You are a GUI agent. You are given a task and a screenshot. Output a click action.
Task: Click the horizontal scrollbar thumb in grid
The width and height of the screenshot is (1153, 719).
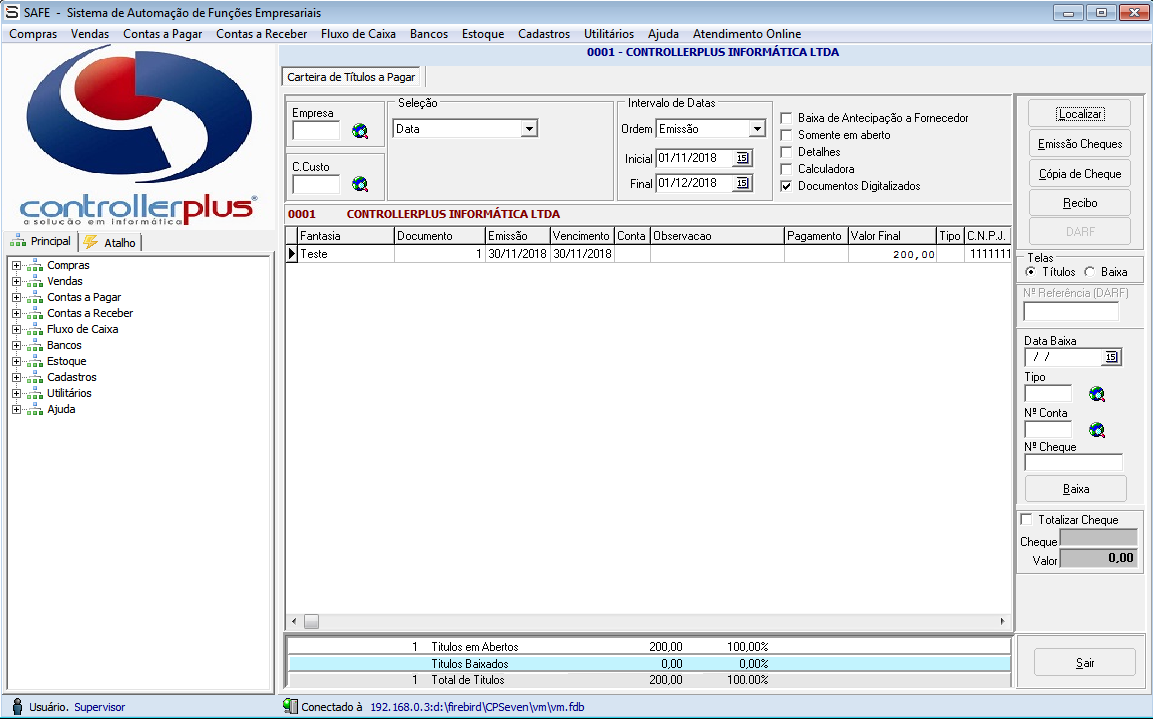pyautogui.click(x=311, y=622)
